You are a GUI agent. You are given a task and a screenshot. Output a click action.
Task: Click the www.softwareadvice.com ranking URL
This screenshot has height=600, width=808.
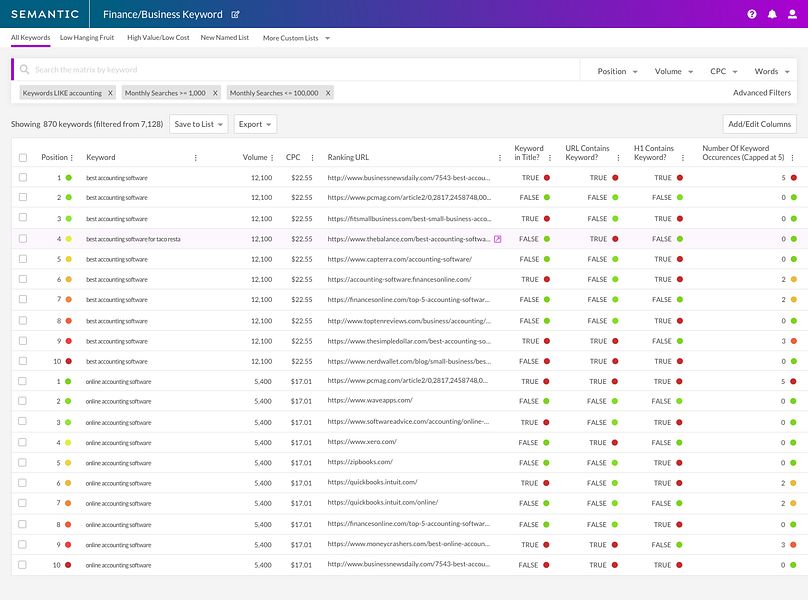(x=408, y=422)
